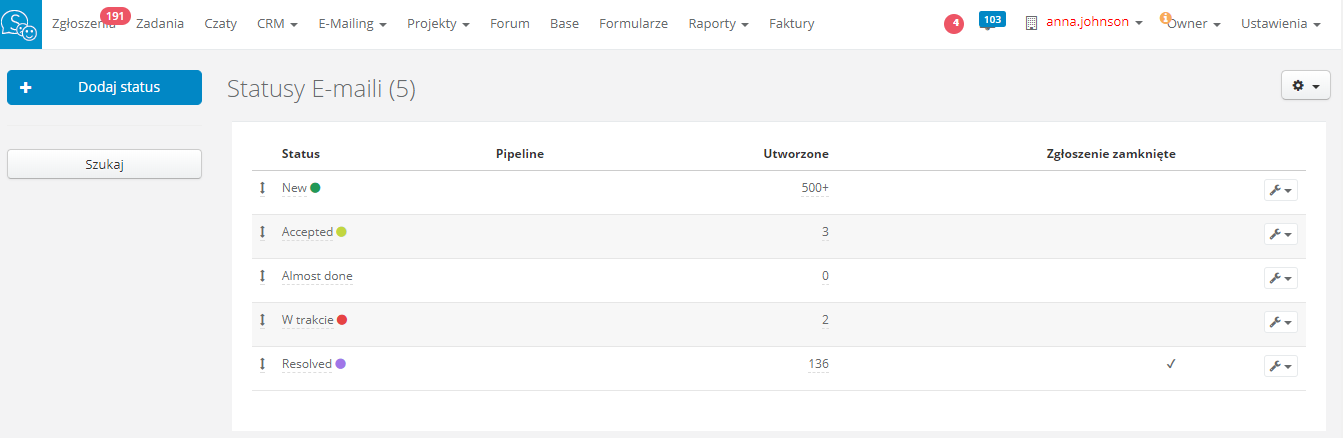Click the Dodaj status button
Viewport: 1343px width, 438px height.
[104, 87]
